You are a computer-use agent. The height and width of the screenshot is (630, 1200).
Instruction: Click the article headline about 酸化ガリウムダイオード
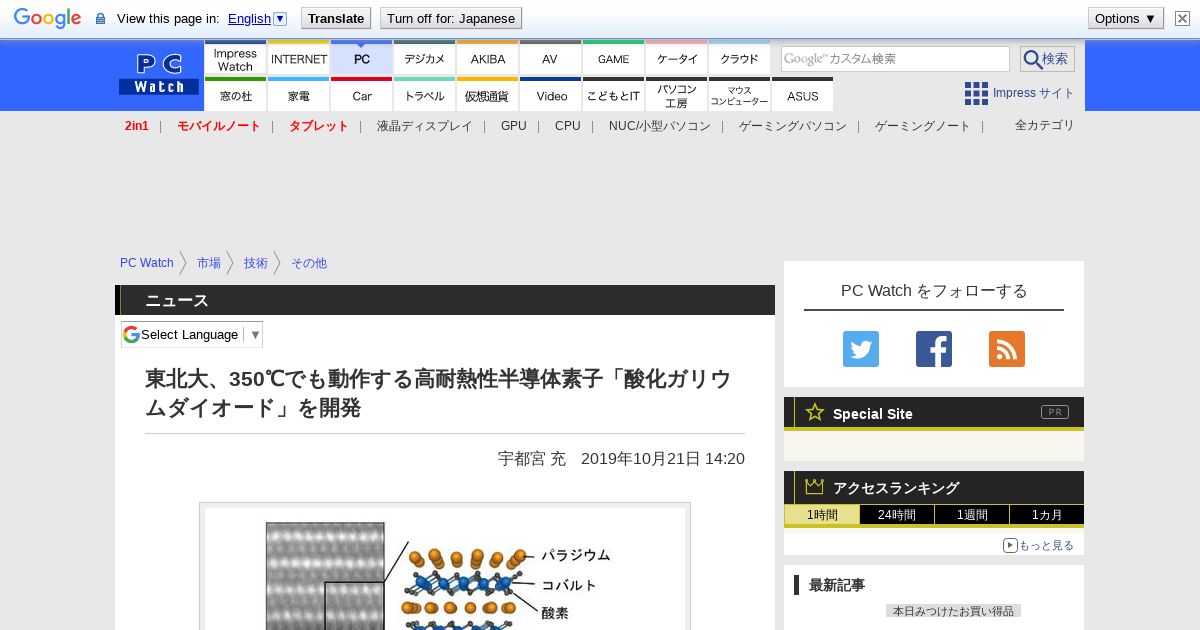[439, 393]
